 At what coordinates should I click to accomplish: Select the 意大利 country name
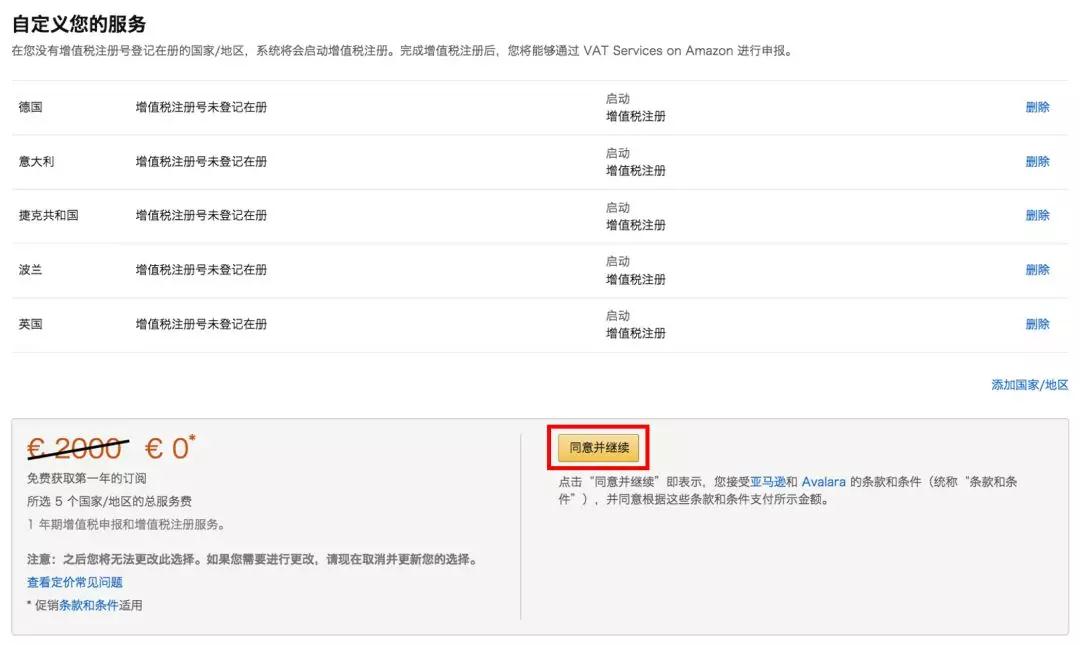pos(37,161)
